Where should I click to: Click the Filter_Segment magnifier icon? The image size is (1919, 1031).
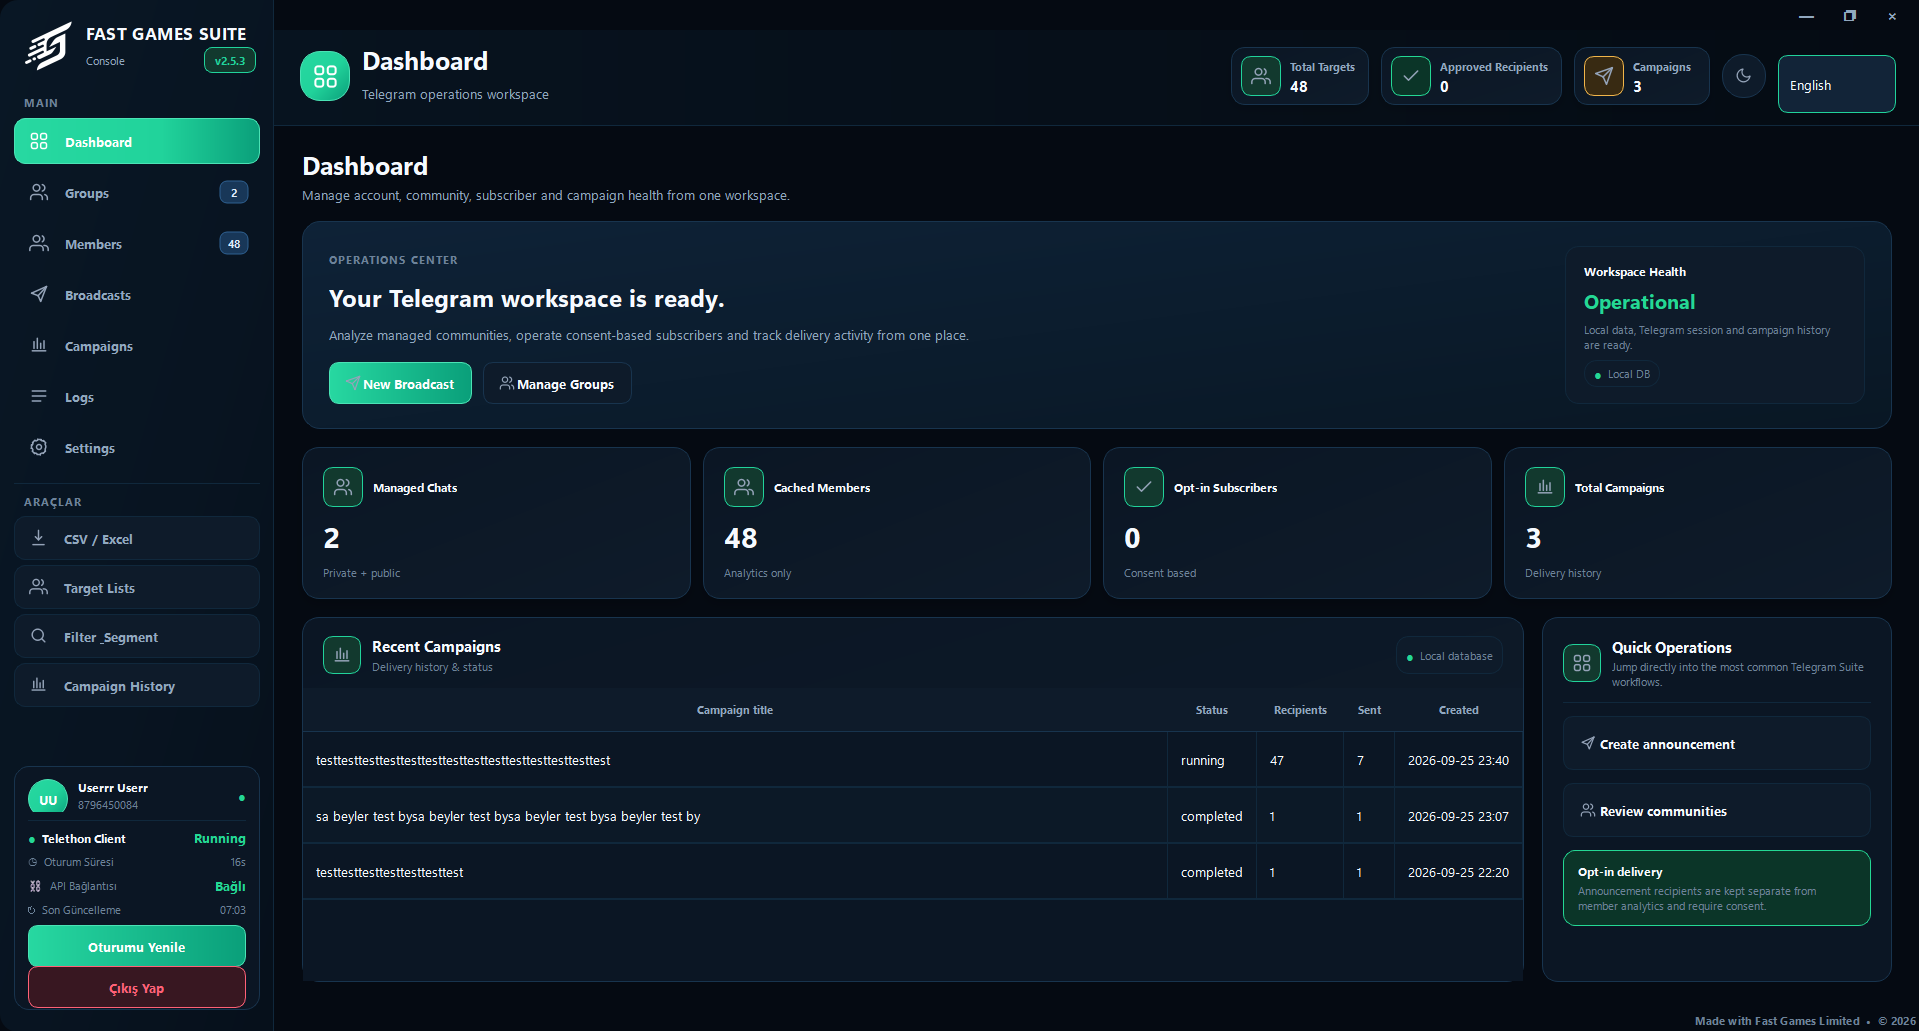(x=39, y=636)
